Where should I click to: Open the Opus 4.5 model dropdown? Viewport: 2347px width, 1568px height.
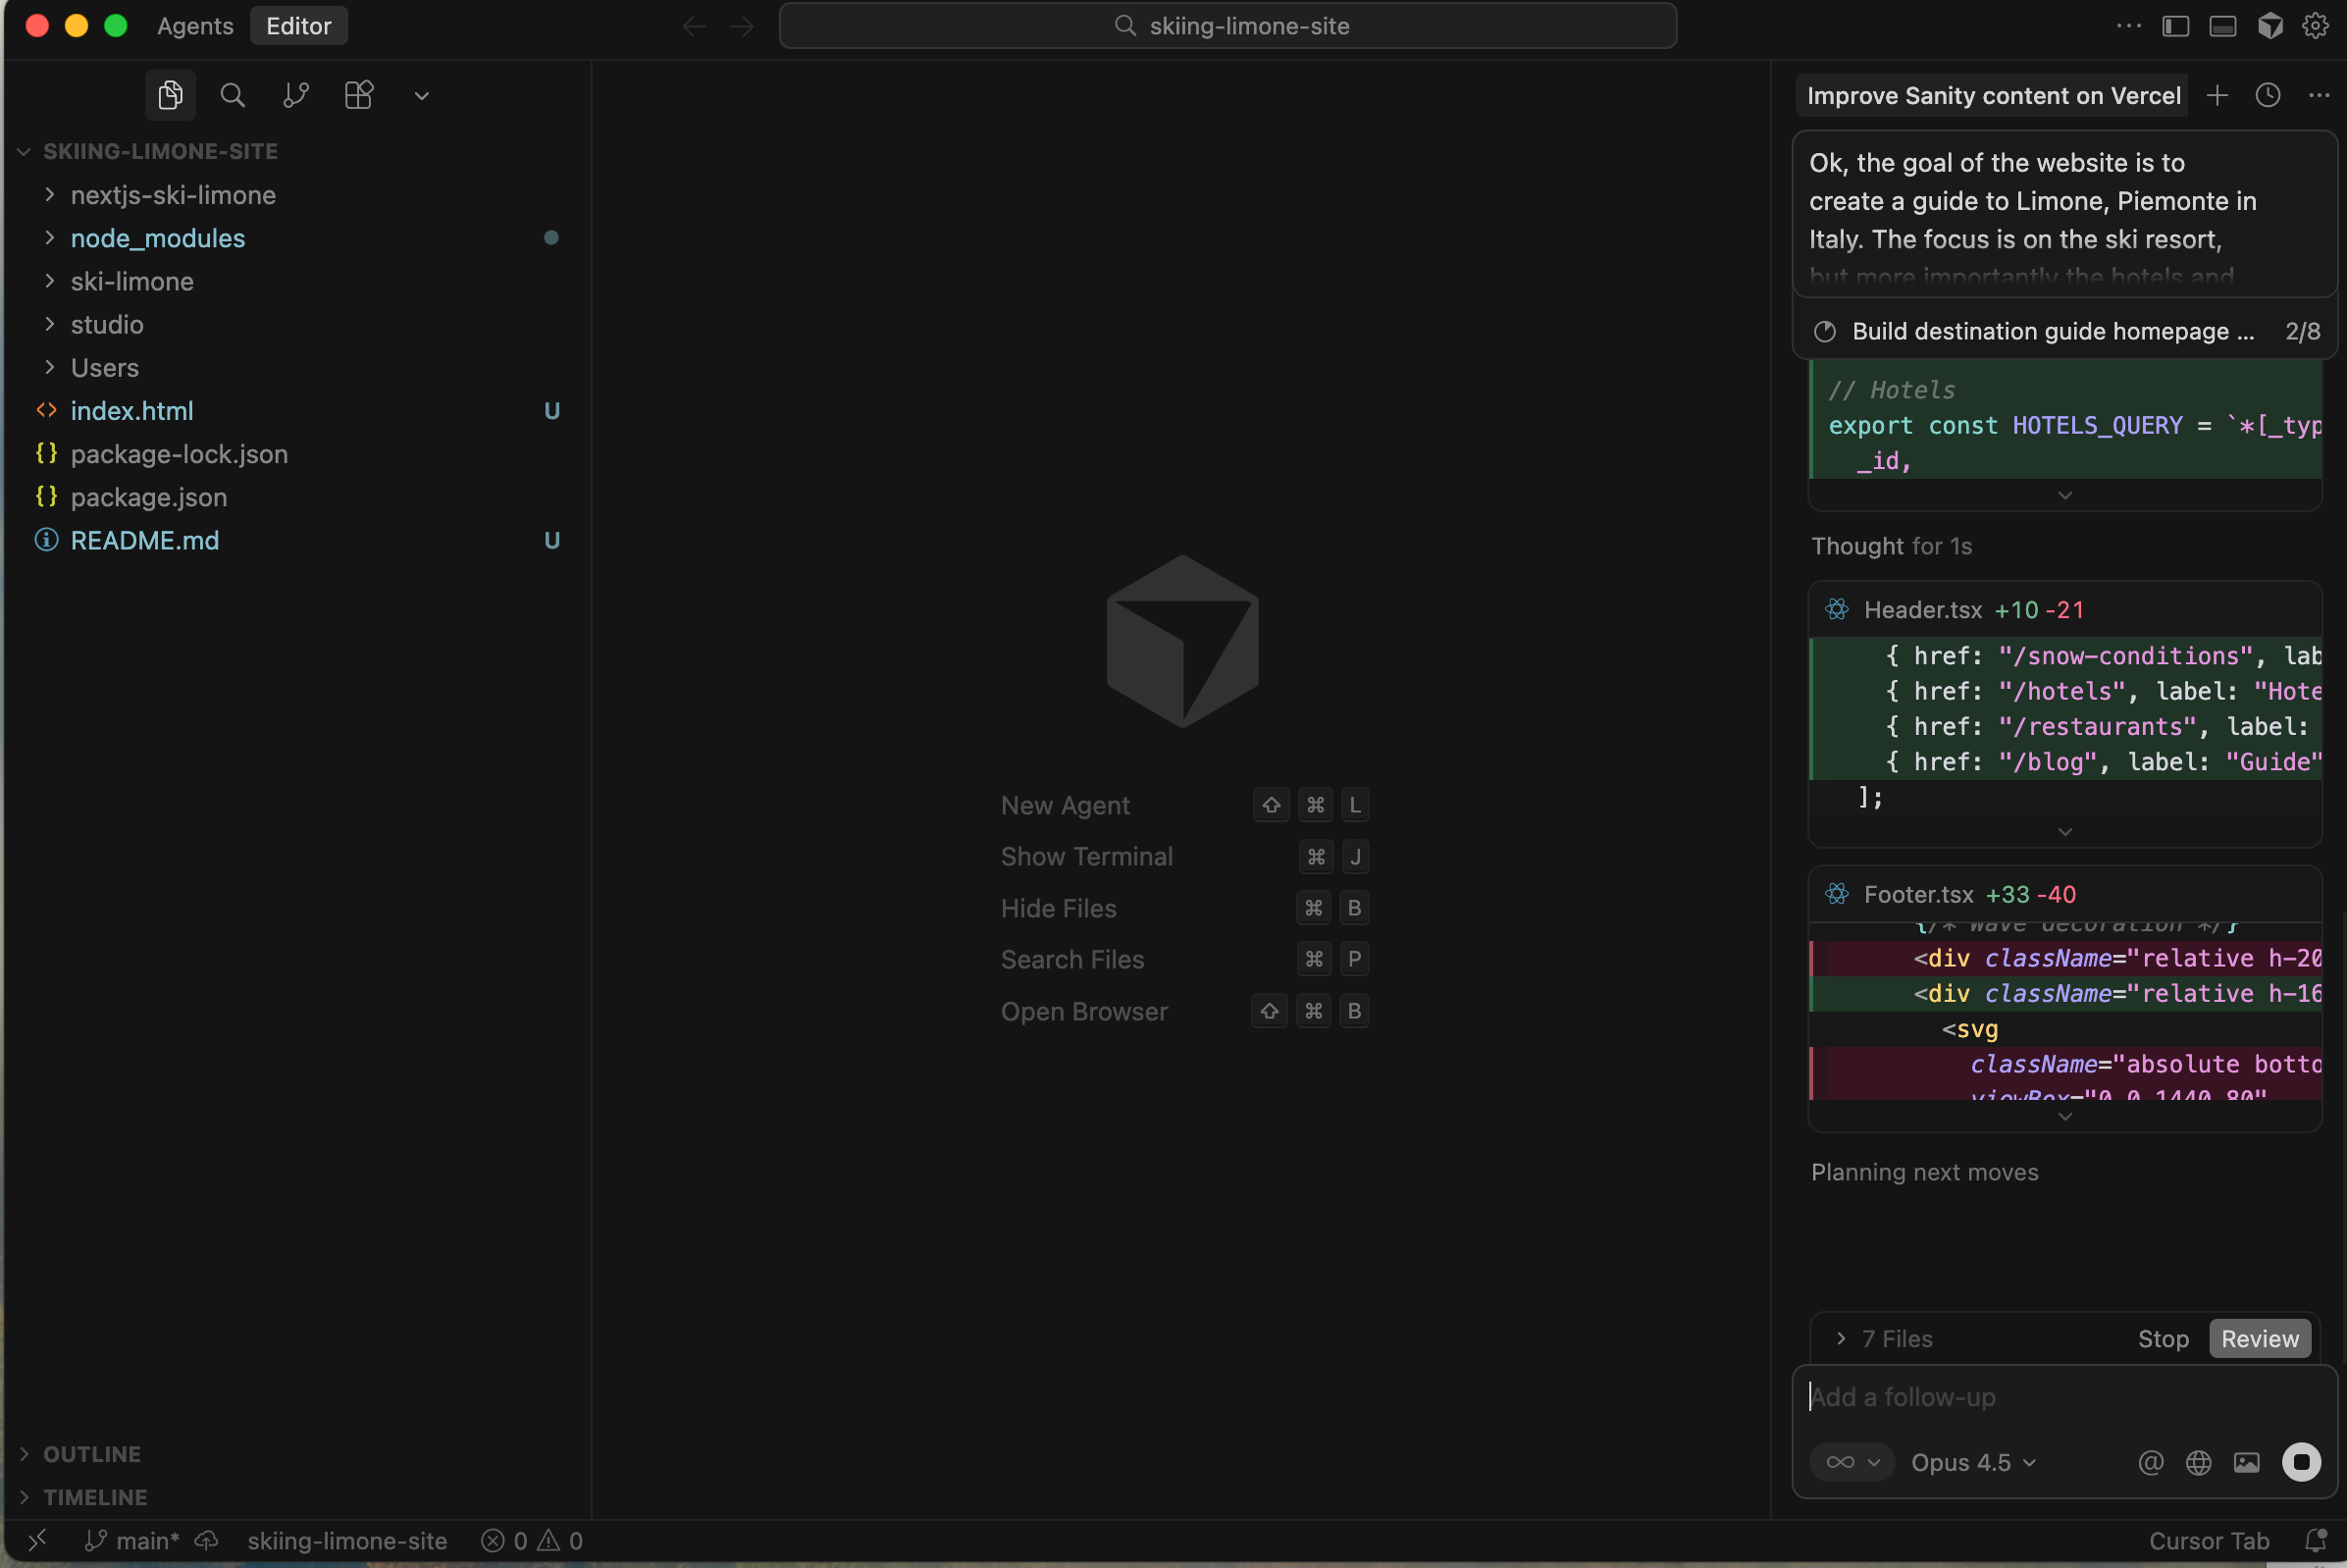tap(1972, 1462)
